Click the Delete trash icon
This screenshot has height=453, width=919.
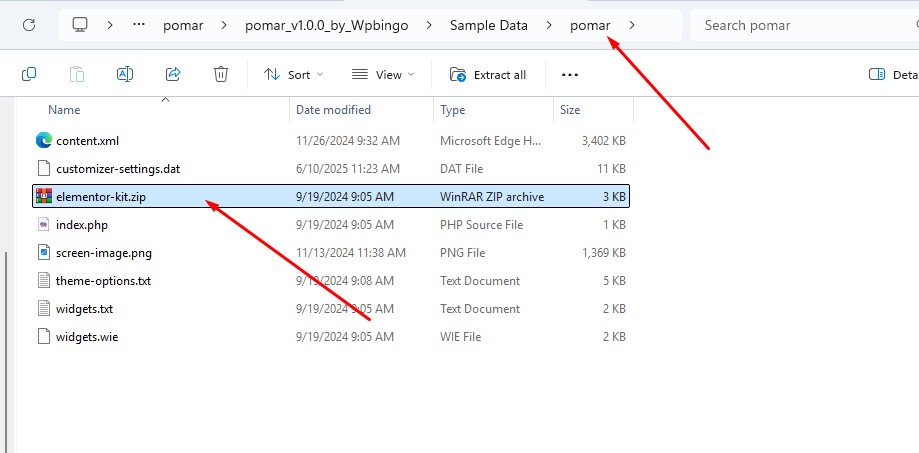(221, 74)
